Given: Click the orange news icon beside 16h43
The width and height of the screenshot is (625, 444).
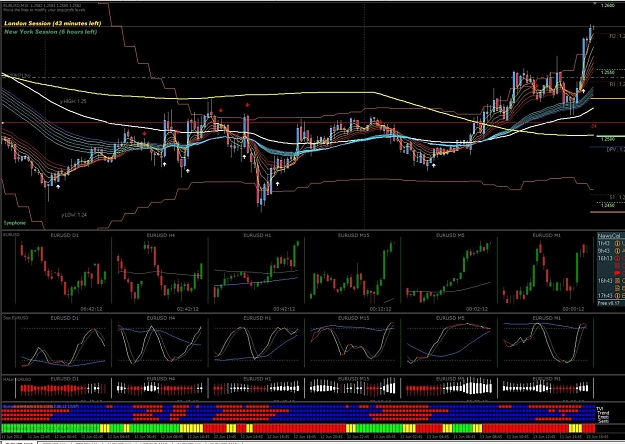Looking at the screenshot, I should 618,281.
